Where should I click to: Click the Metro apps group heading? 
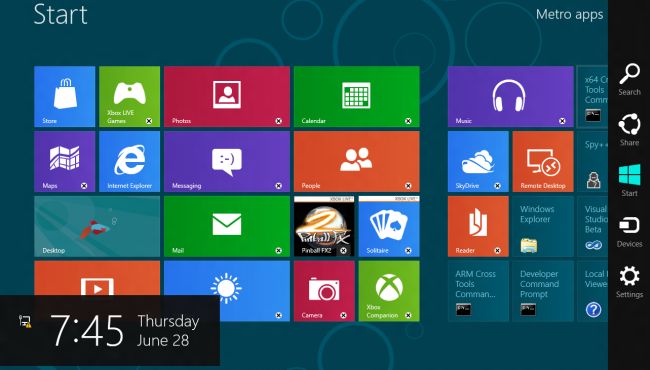coord(569,15)
